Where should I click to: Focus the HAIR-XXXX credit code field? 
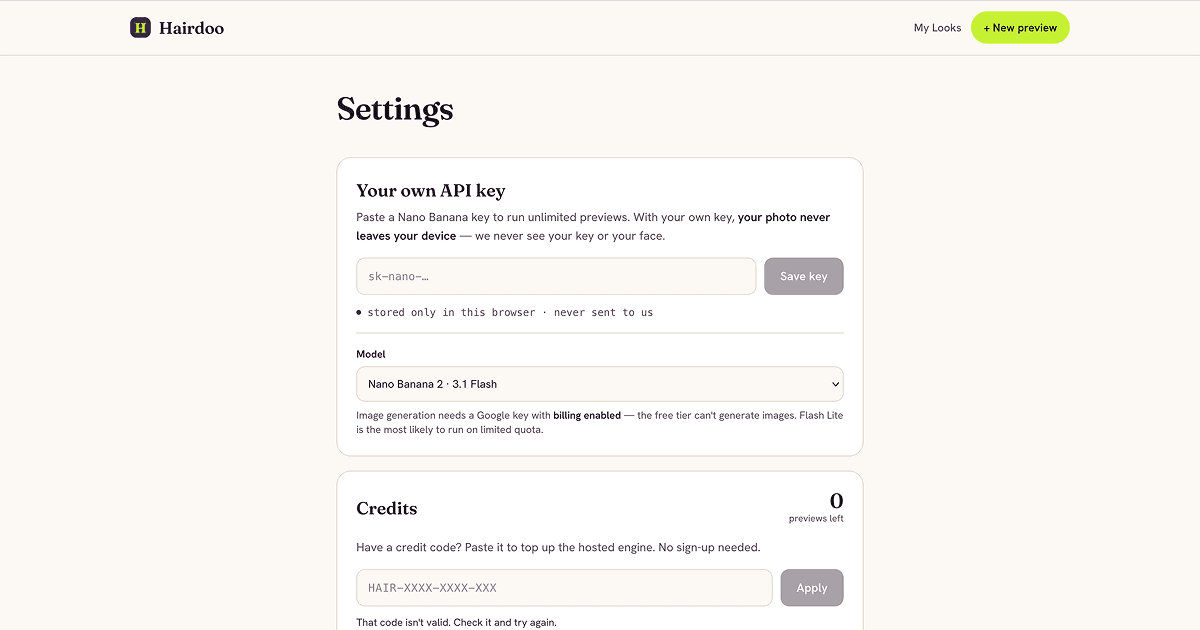click(564, 588)
